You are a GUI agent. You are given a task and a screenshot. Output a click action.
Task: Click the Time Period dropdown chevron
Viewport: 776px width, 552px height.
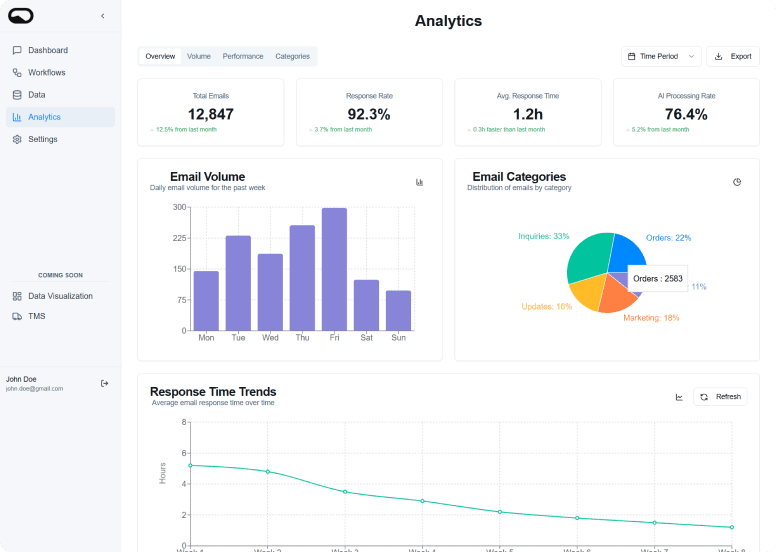pos(691,56)
